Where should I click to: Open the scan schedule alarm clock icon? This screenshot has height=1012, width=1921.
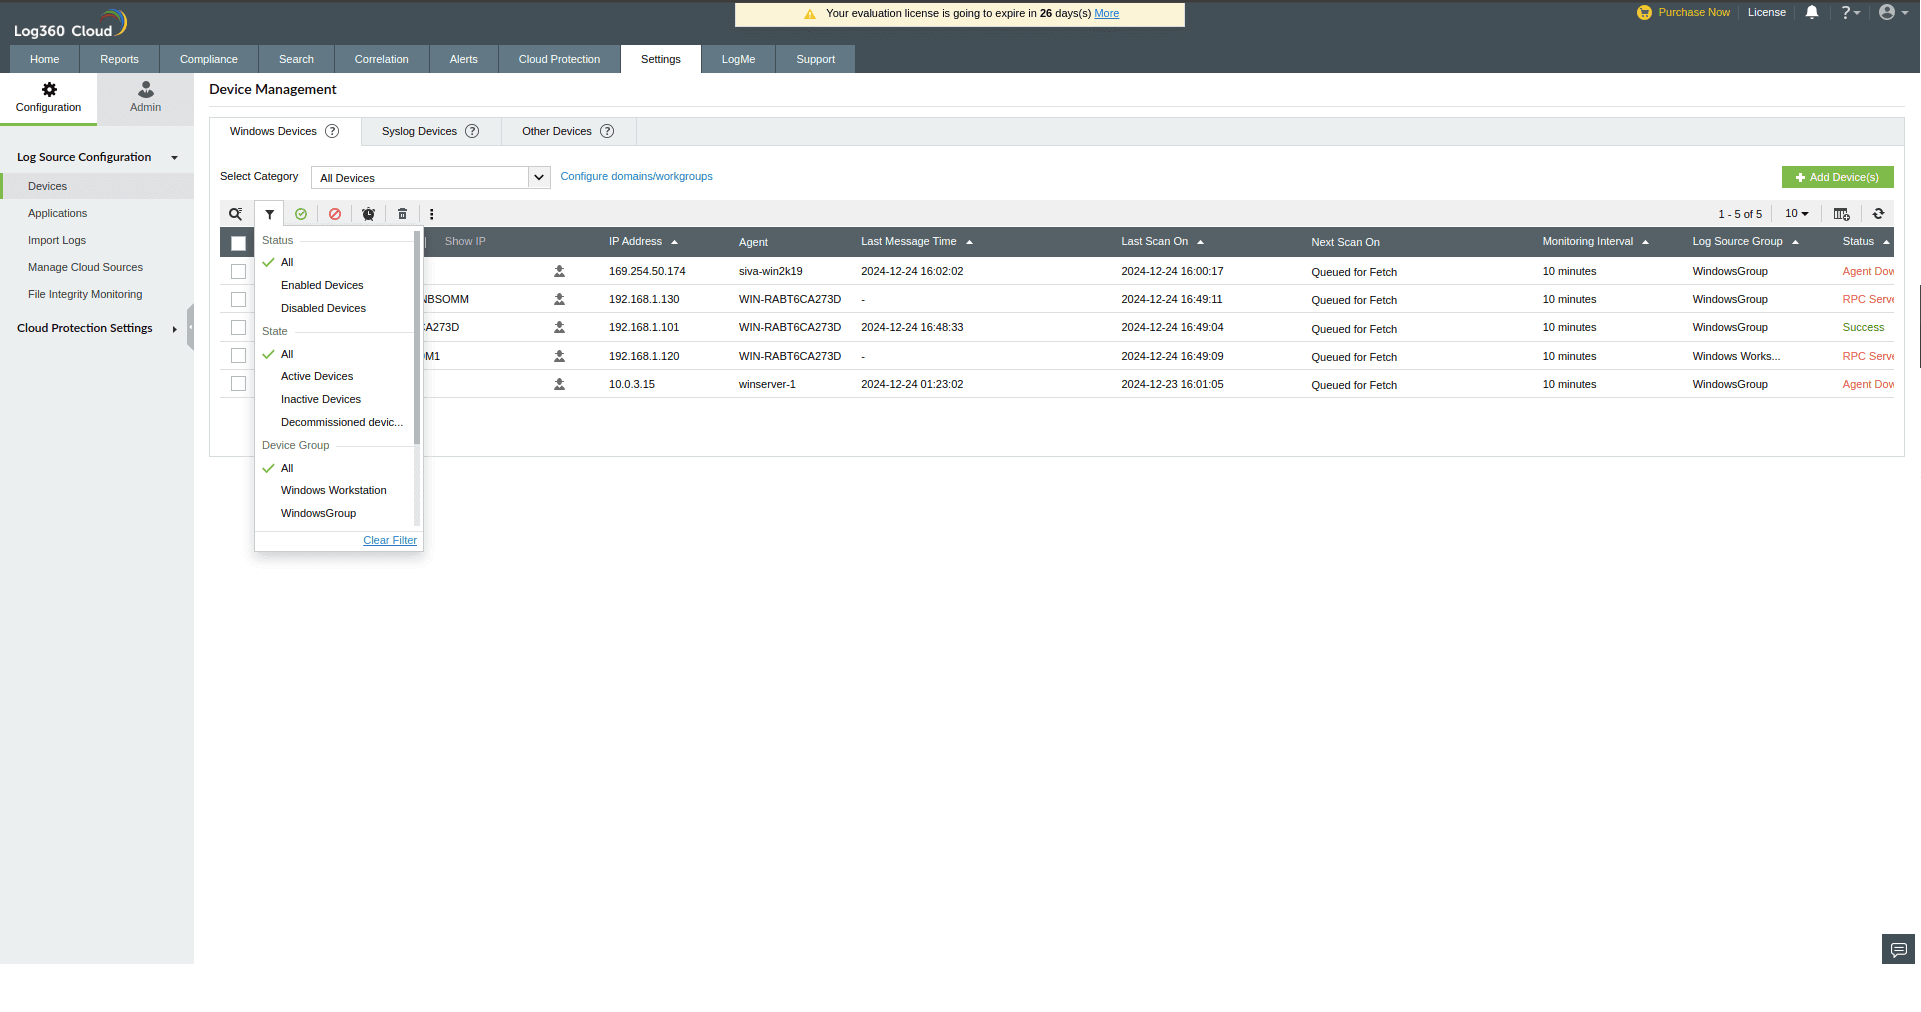(x=368, y=214)
